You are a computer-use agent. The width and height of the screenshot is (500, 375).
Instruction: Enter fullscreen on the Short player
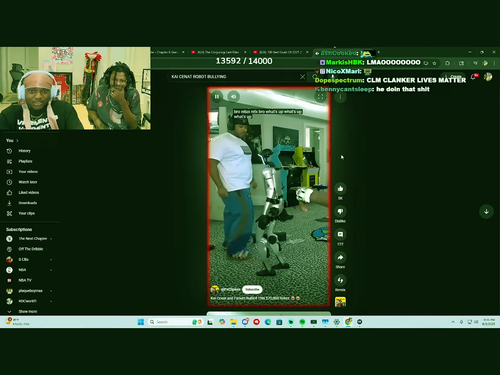click(x=320, y=97)
